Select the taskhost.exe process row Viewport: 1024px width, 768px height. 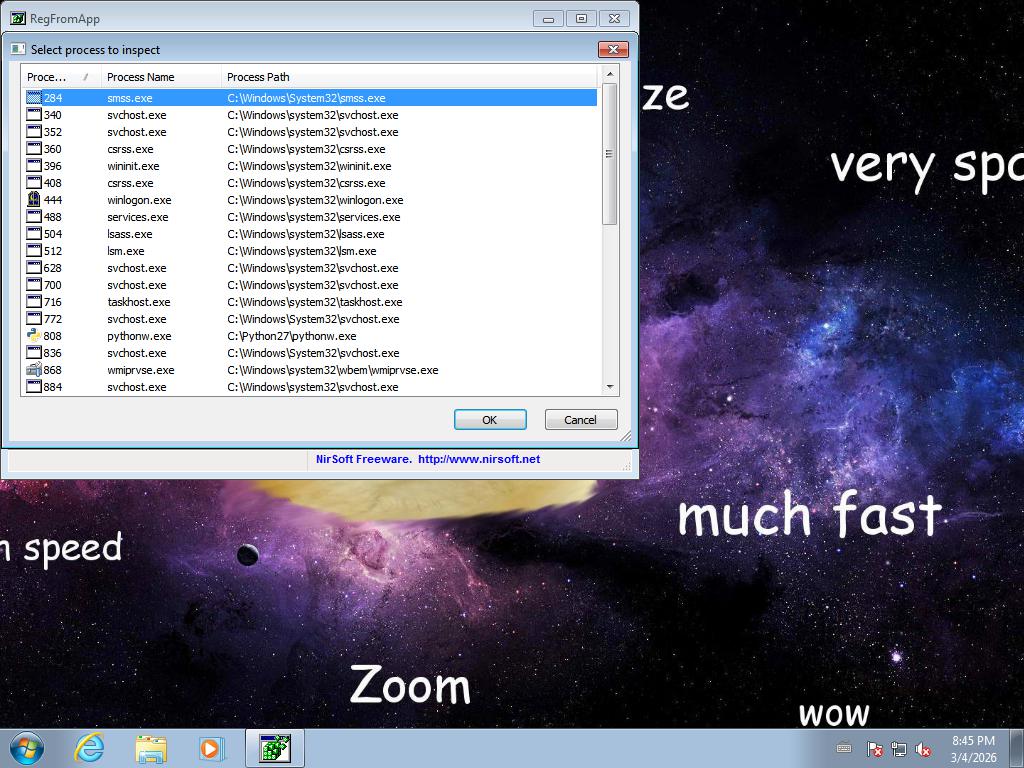coord(139,302)
